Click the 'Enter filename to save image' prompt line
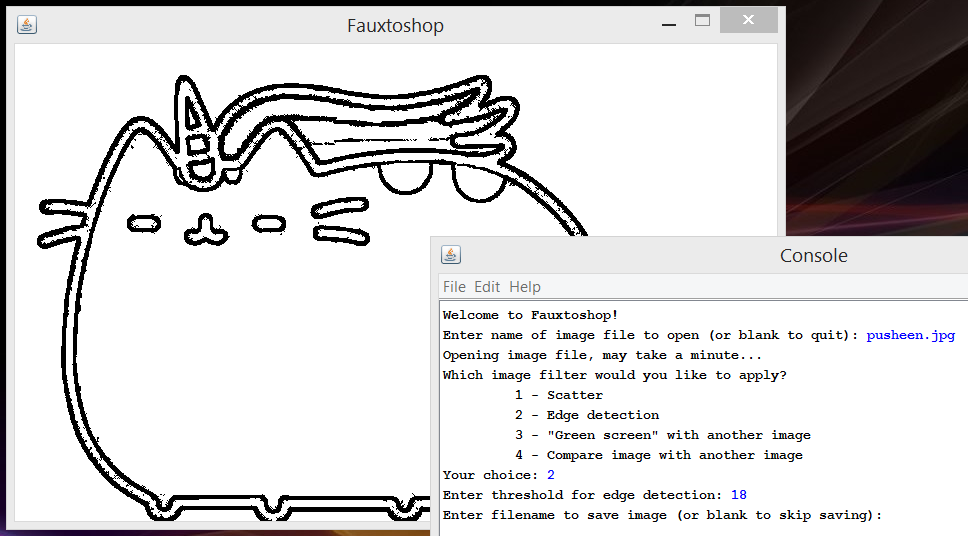Viewport: 968px width, 536px height. [662, 515]
